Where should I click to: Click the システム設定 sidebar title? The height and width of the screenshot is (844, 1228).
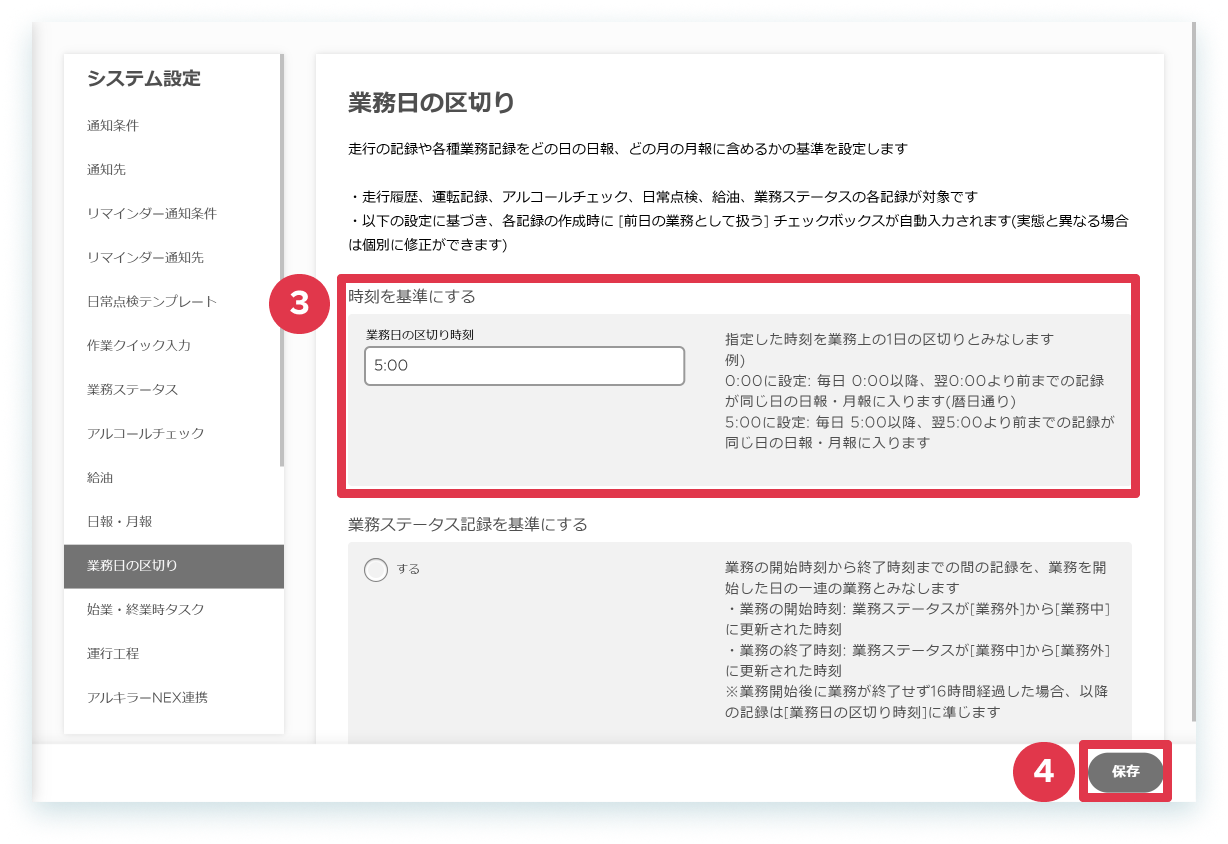144,78
